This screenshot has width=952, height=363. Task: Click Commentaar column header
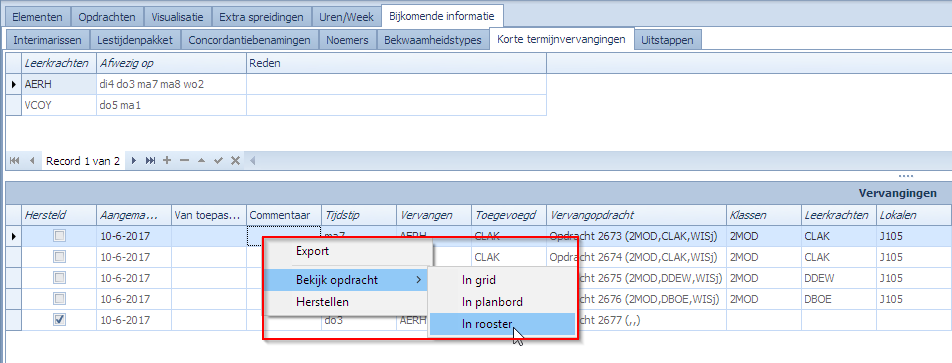284,215
